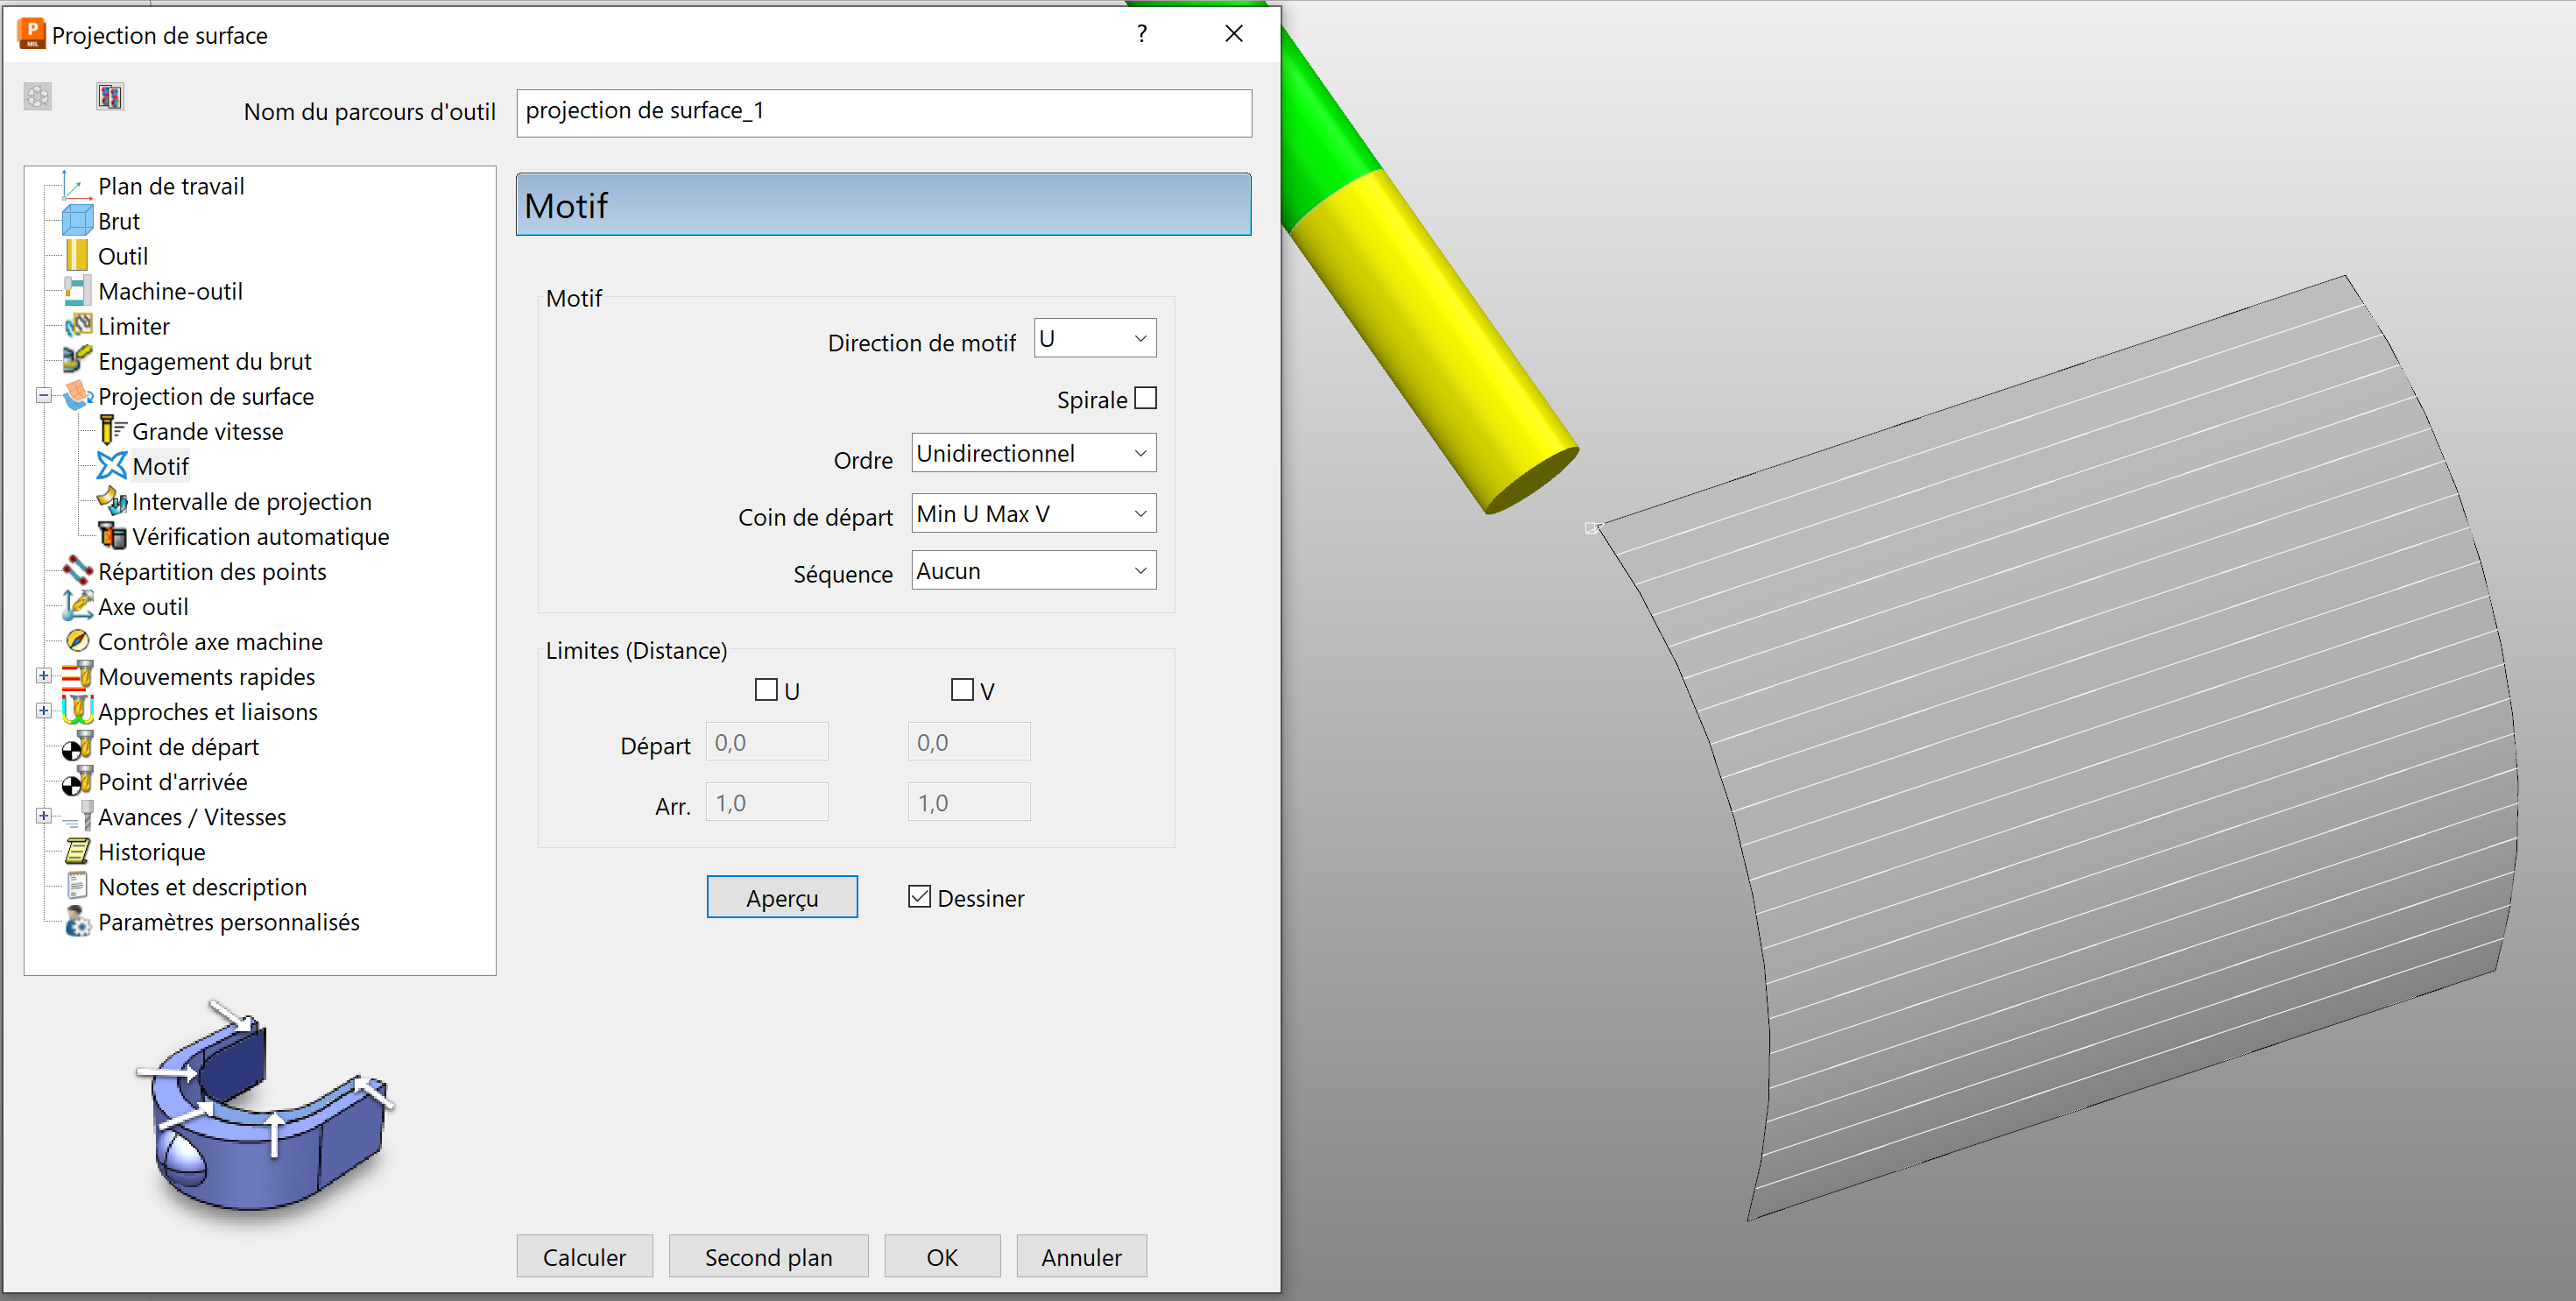The image size is (2576, 1301).
Task: Click the Aperçu button
Action: tap(781, 897)
